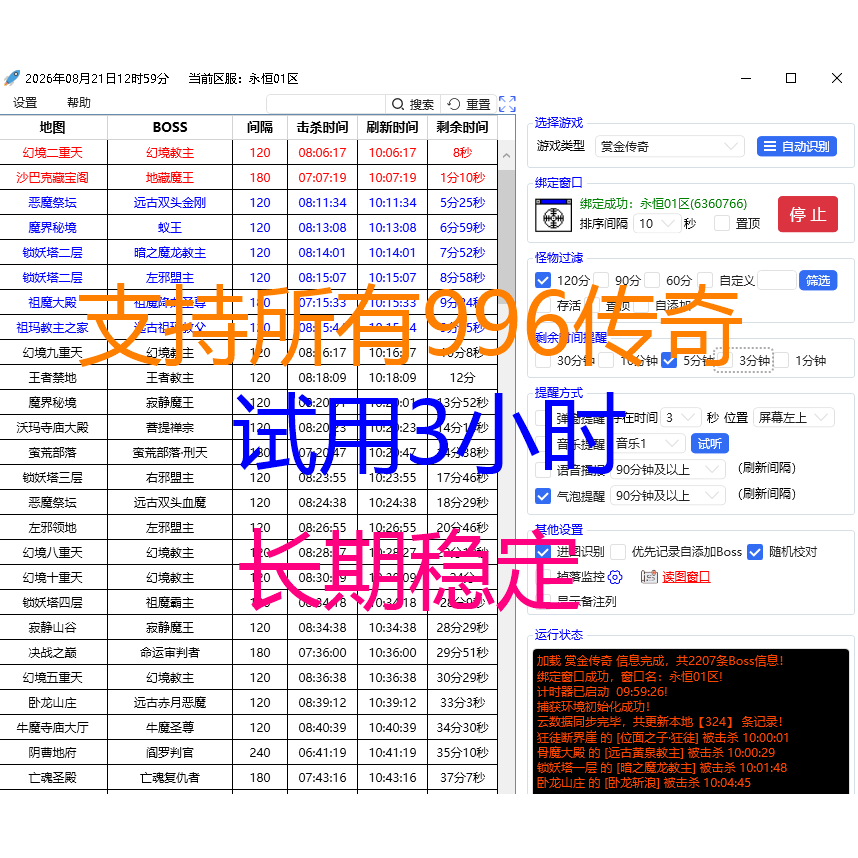The image size is (858, 858).
Task: Minimize the window from the title bar
Action: point(746,78)
